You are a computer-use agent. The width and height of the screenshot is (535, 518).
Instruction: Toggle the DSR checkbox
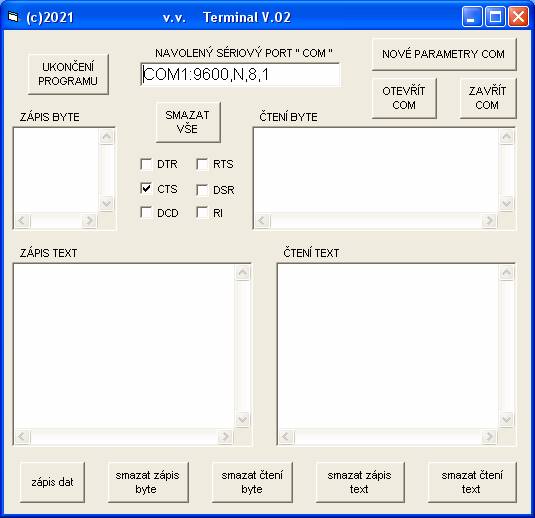tap(202, 190)
